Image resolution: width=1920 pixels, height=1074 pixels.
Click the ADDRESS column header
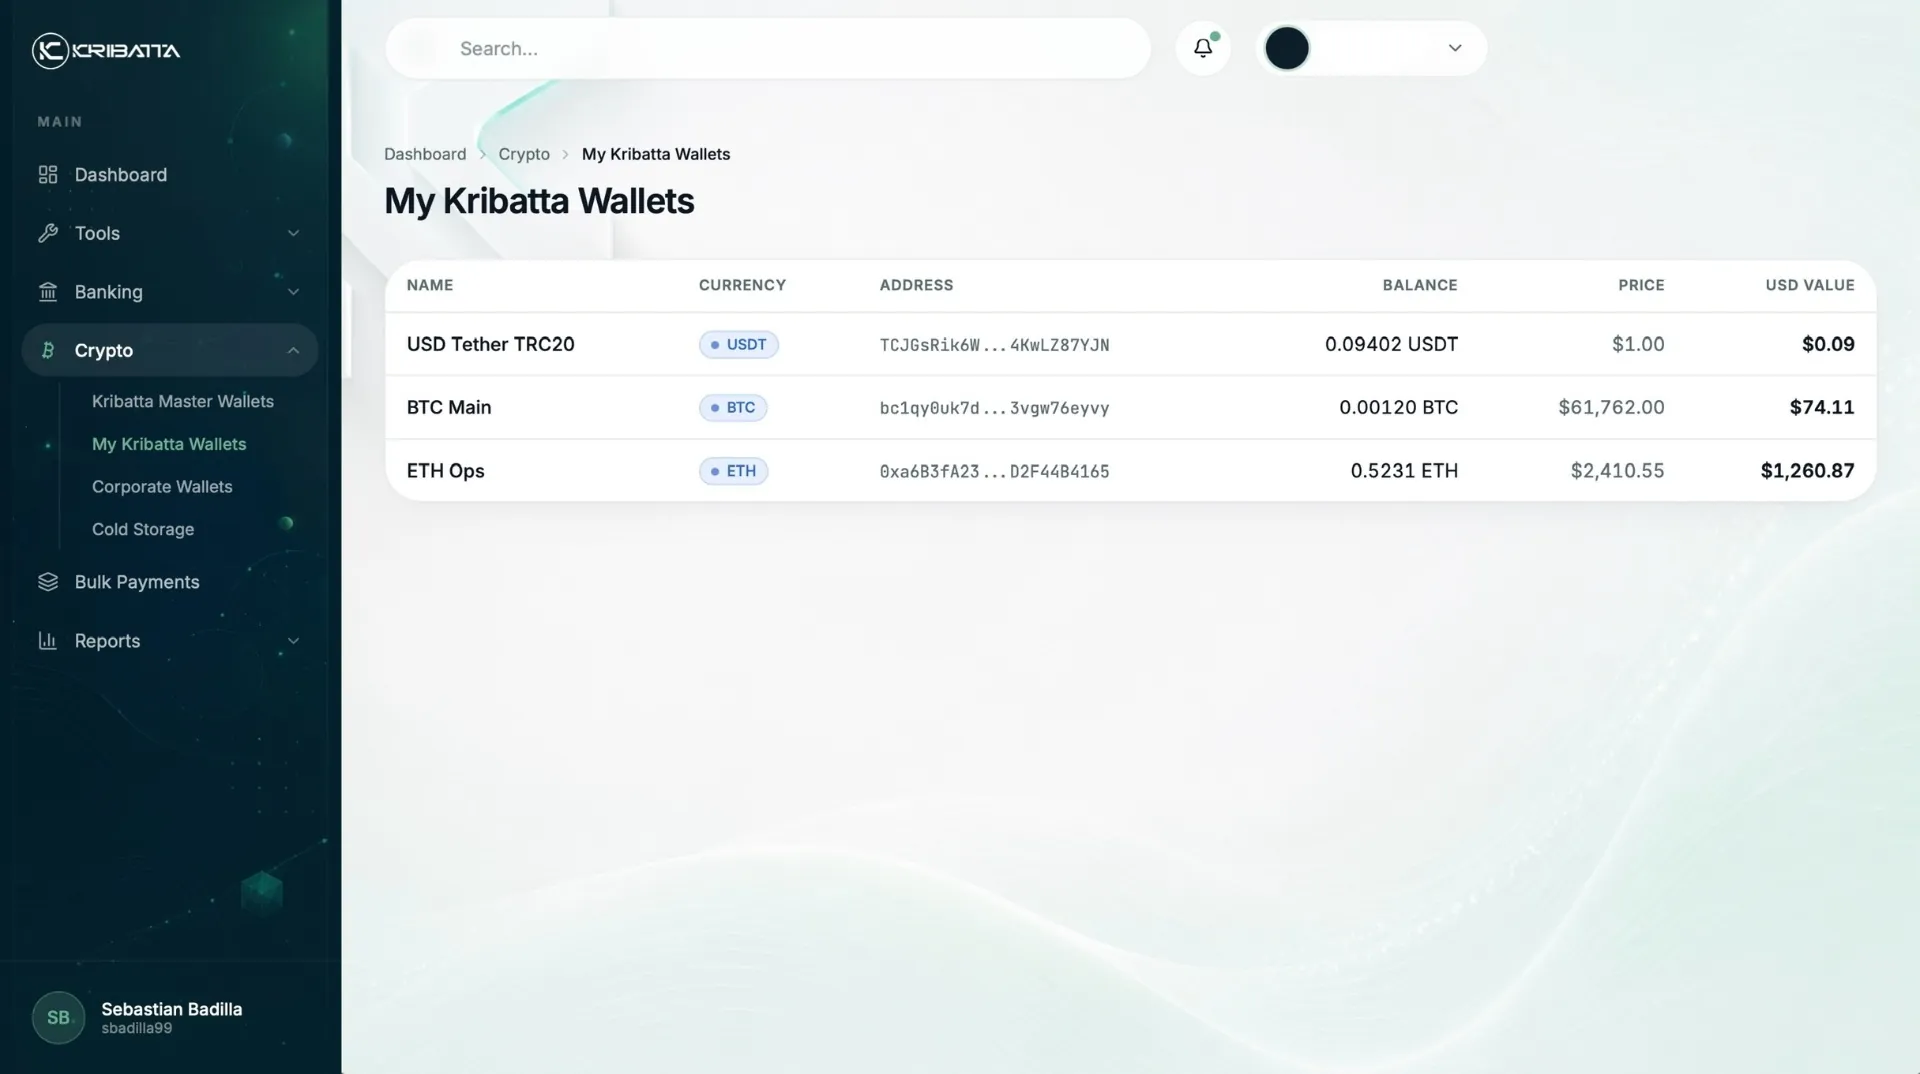click(x=916, y=285)
